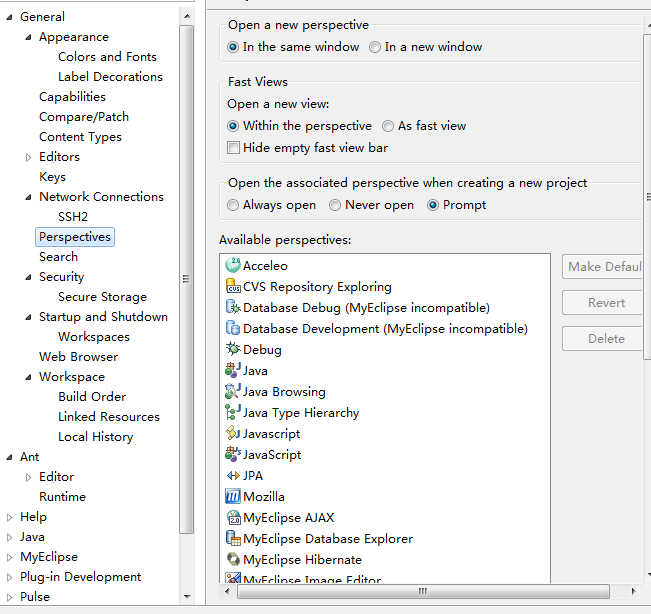The height and width of the screenshot is (614, 651).
Task: Click the CVS Repository Exploring icon
Action: tap(233, 286)
